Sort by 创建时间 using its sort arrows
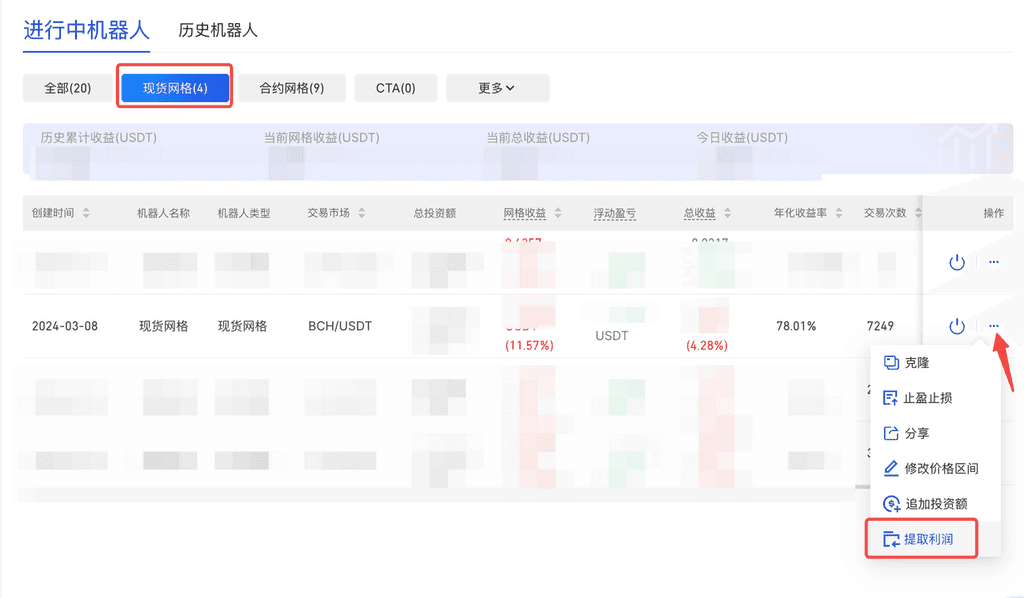Screen dimensions: 1024x598 pos(86,213)
